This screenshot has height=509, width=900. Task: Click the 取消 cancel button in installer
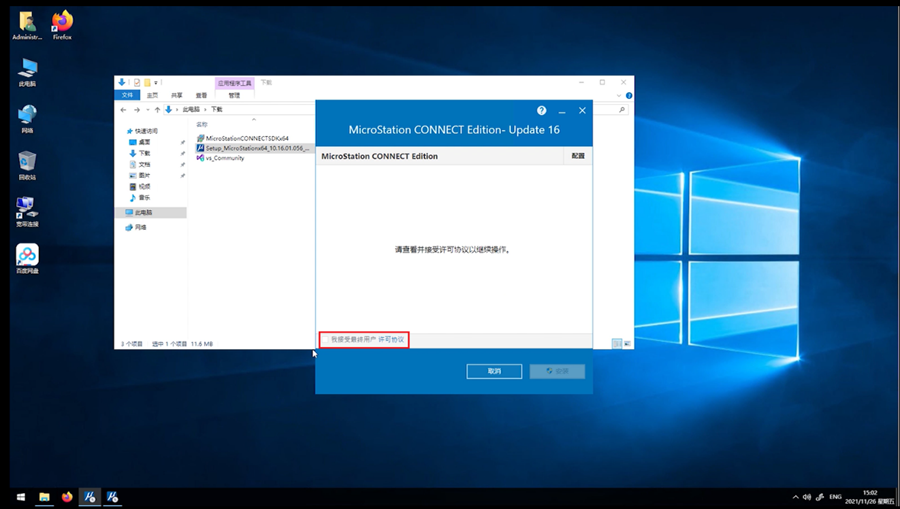point(494,371)
